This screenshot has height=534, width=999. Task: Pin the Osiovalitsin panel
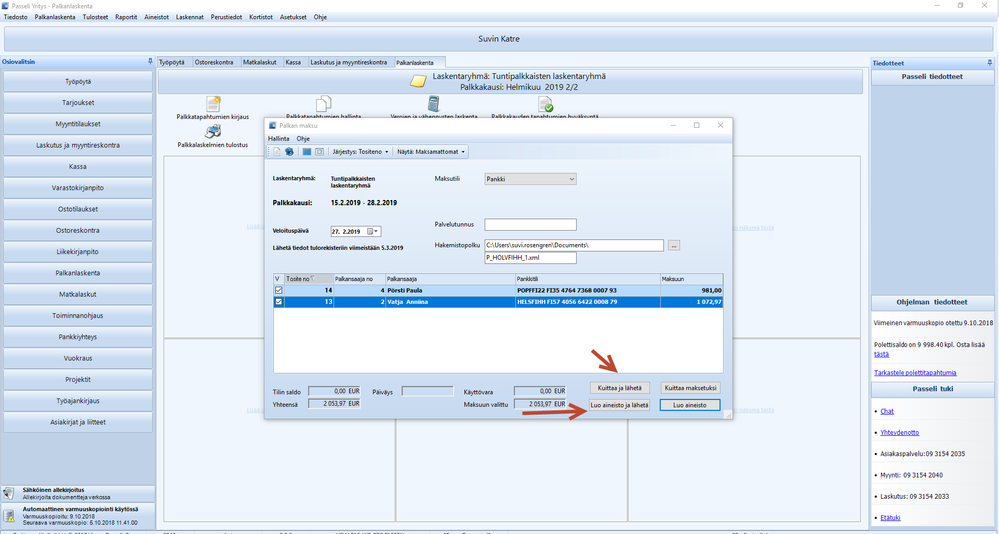pyautogui.click(x=150, y=62)
